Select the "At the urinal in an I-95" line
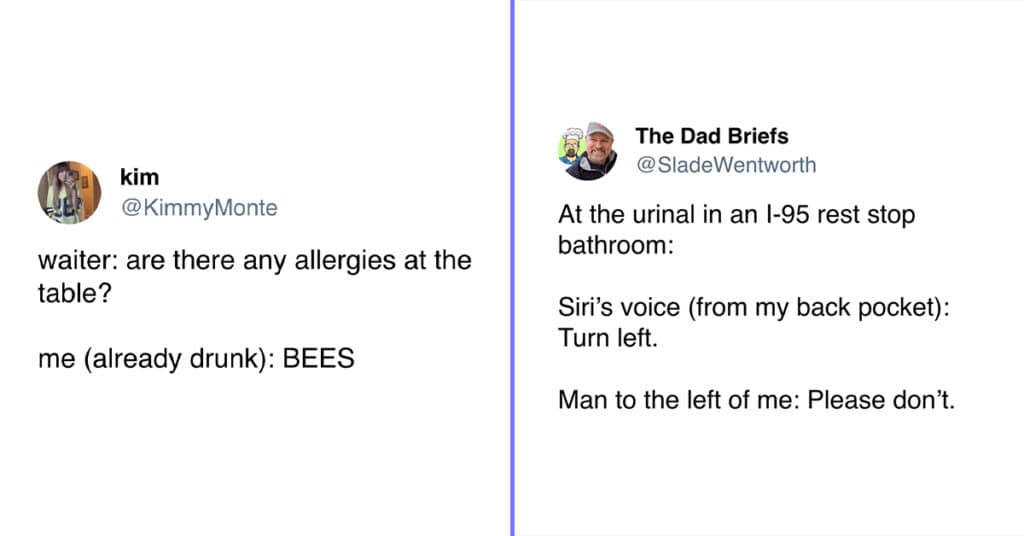Screen dimensions: 1024x536 coord(737,215)
